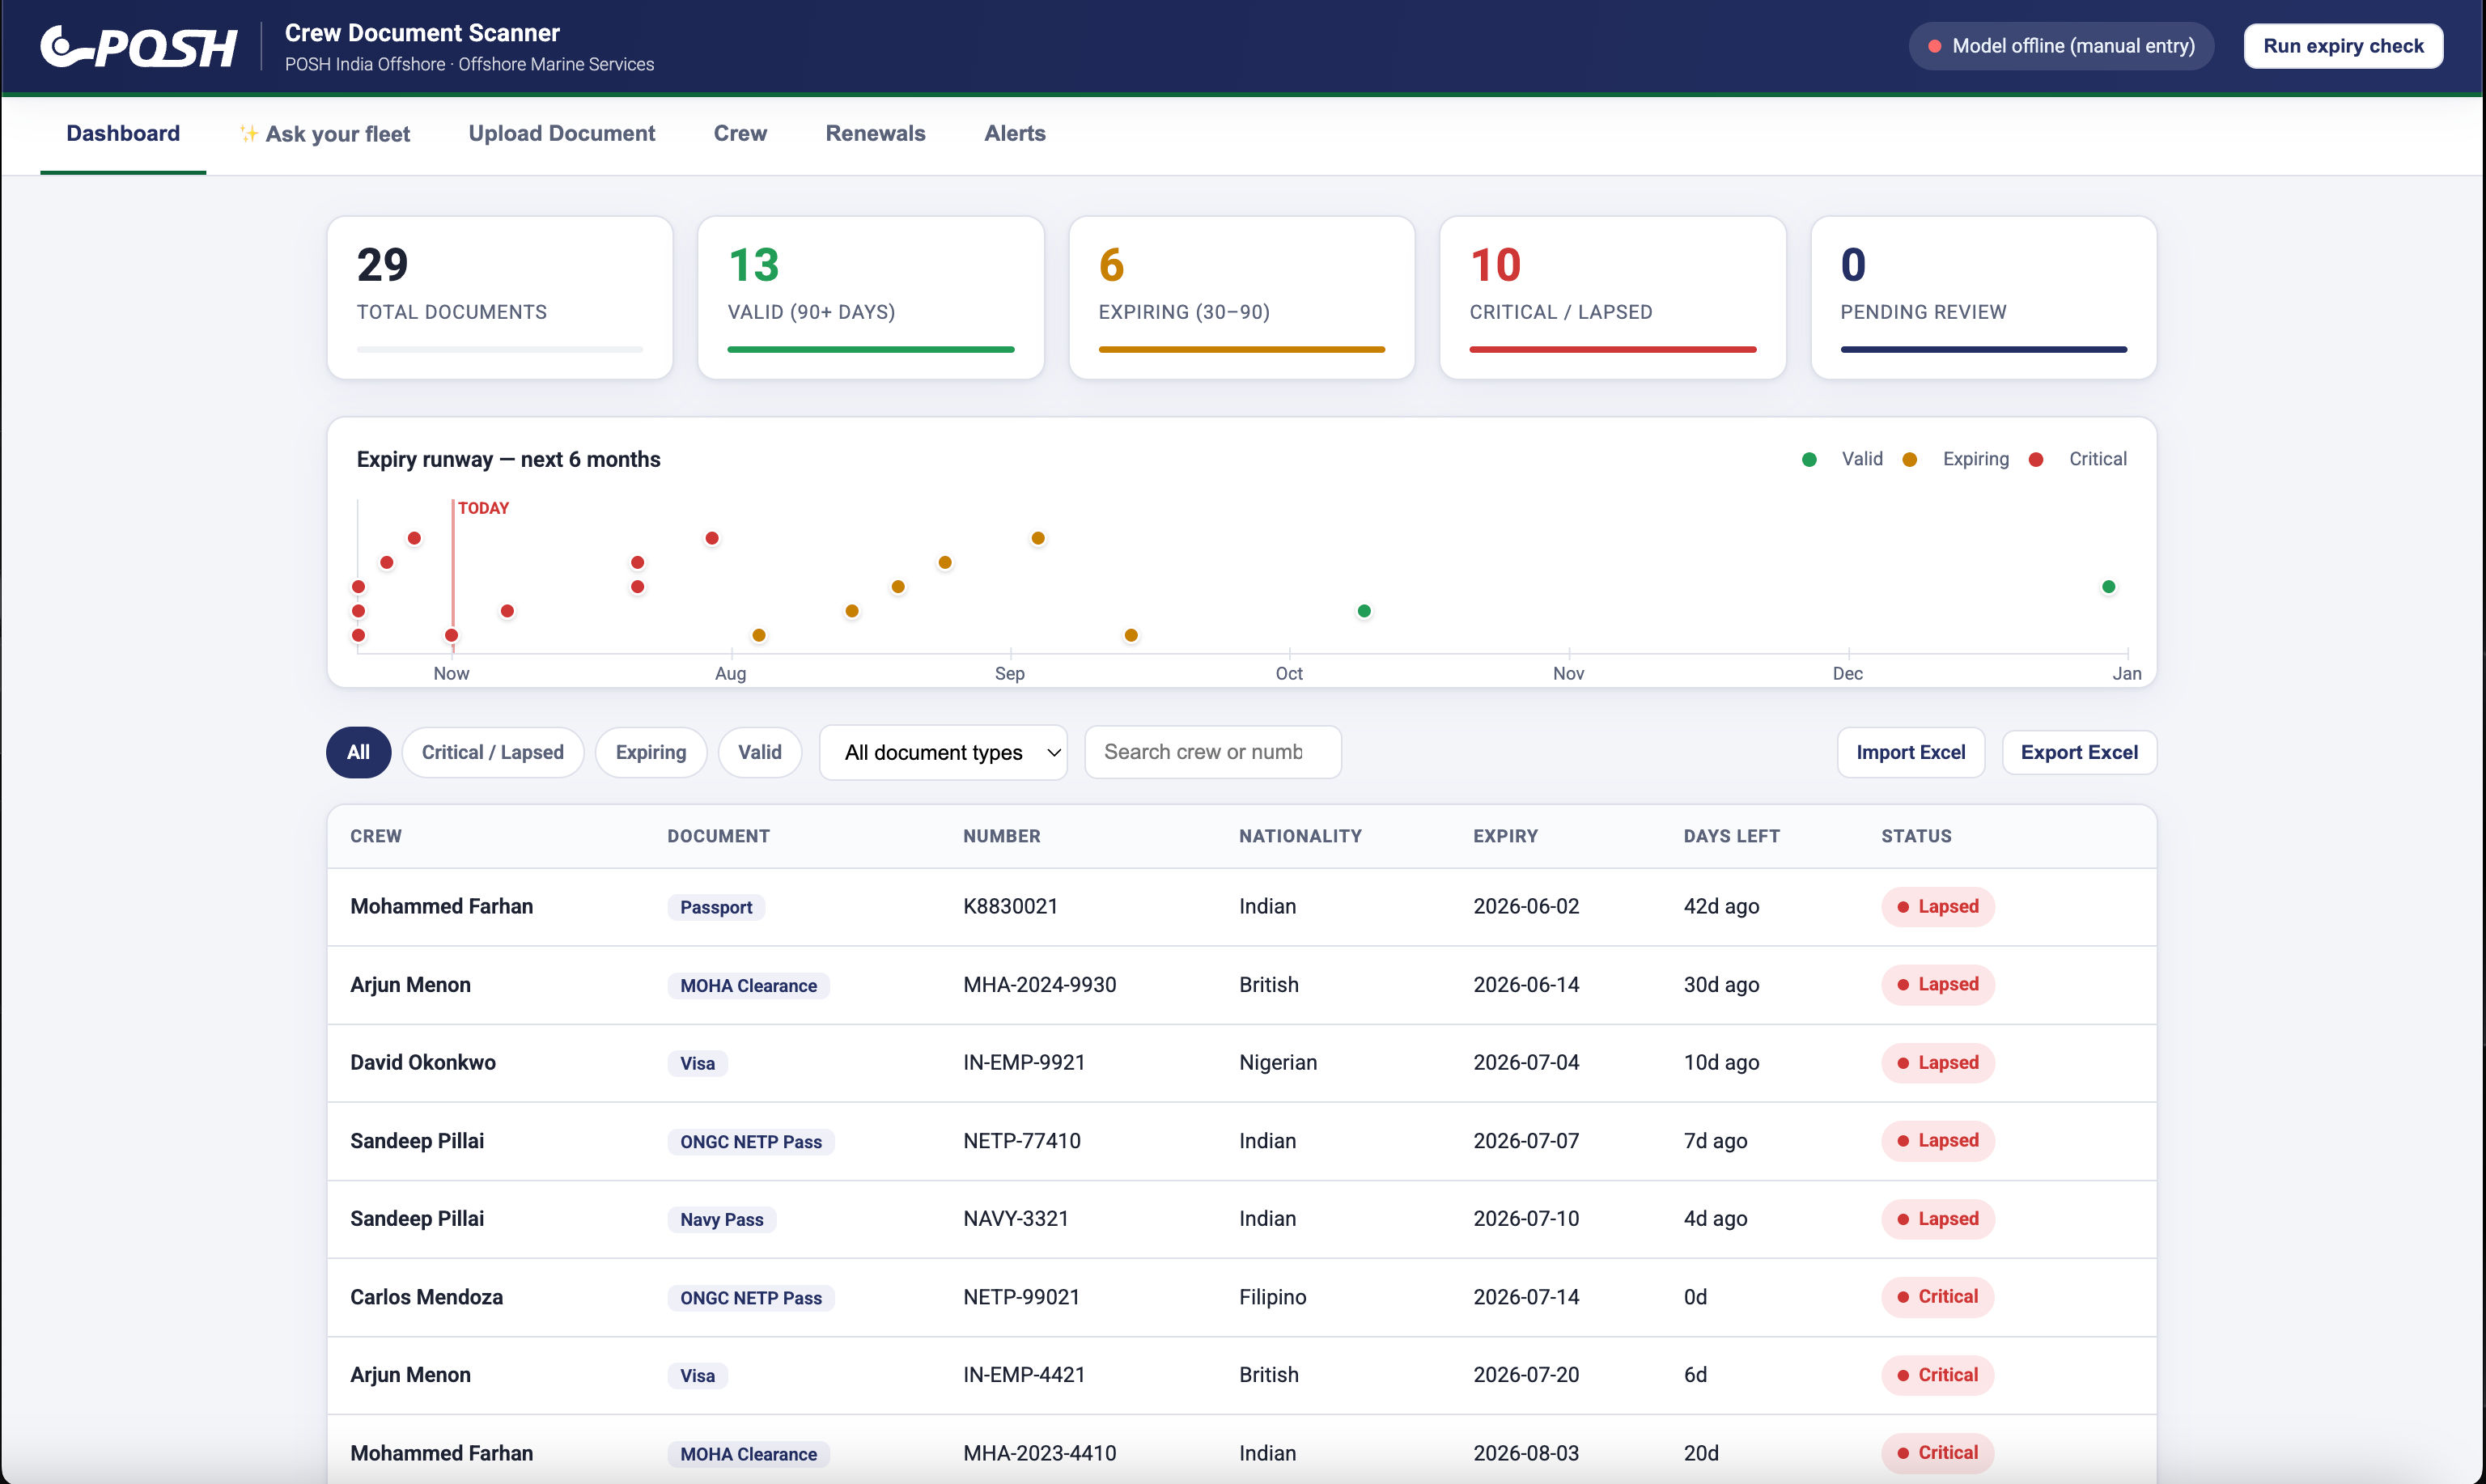Go to the Upload Document tab
This screenshot has height=1484, width=2486.
tap(562, 133)
